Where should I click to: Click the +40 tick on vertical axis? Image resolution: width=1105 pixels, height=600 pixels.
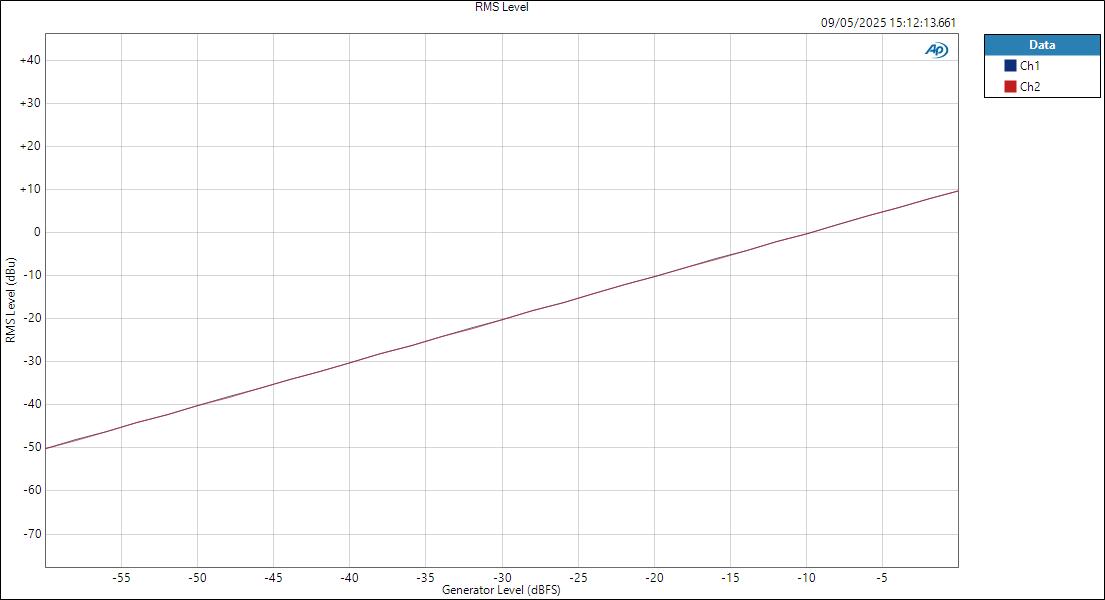point(30,61)
